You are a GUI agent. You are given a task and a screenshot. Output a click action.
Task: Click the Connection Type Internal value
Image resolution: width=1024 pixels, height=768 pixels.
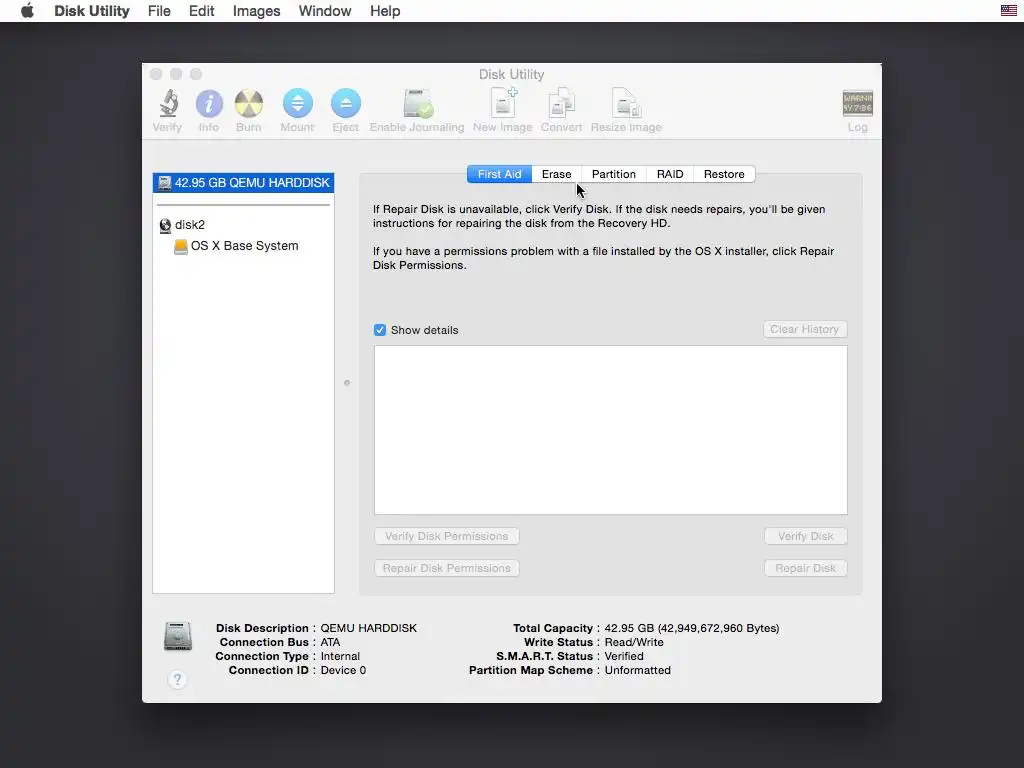coord(340,656)
